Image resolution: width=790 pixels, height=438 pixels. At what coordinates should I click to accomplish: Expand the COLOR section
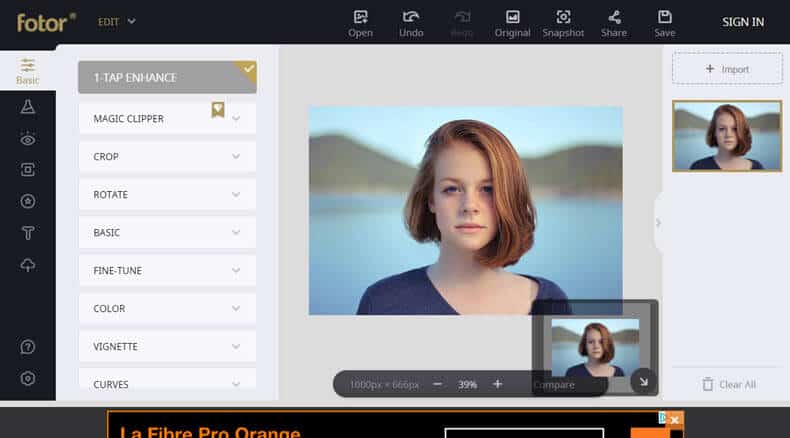point(167,308)
